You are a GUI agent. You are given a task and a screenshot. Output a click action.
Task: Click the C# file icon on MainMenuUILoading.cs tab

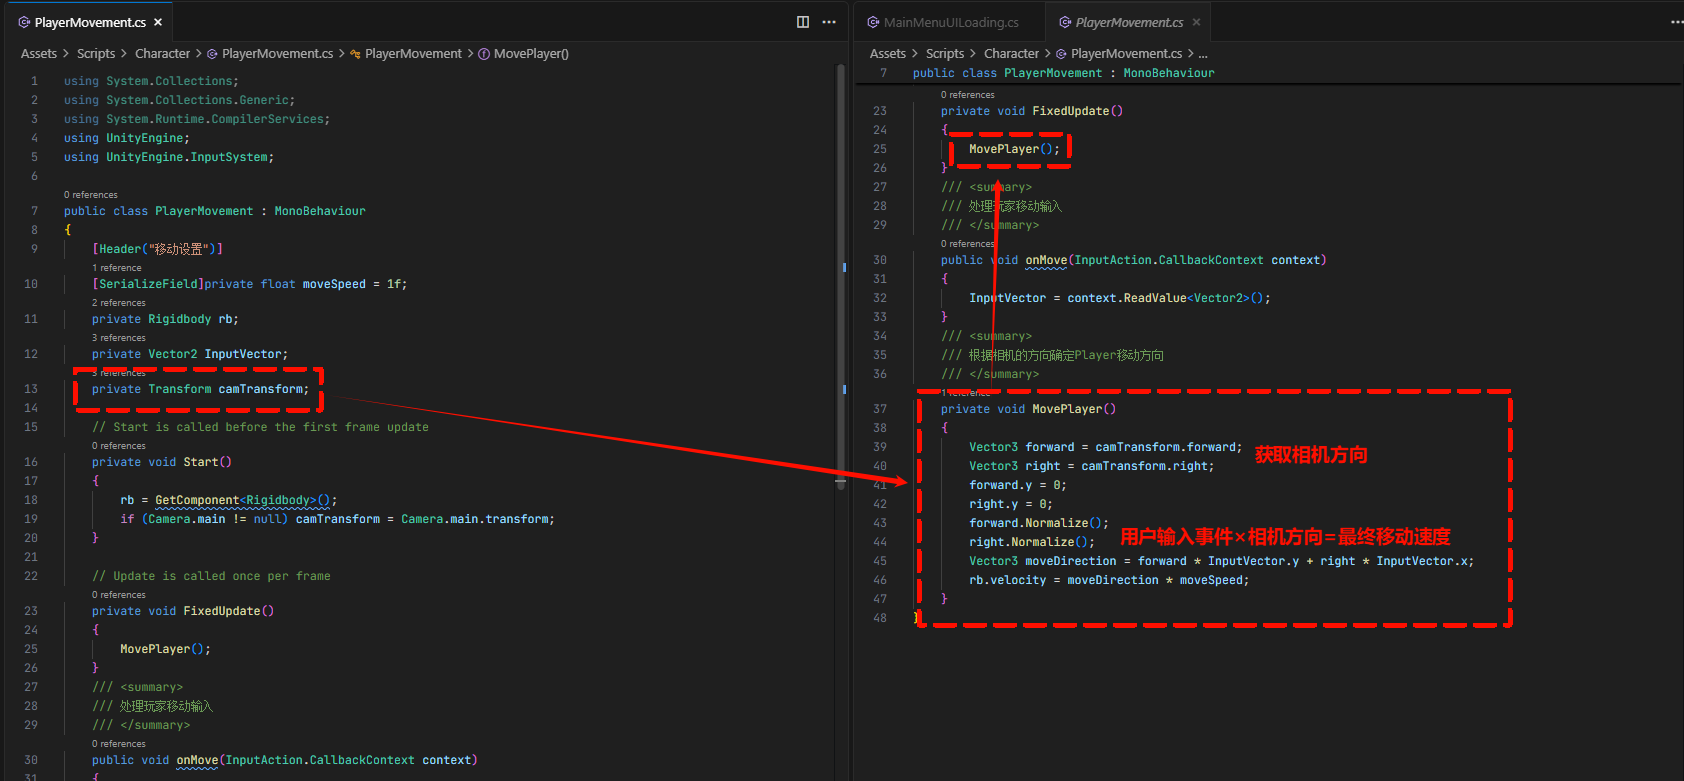tap(873, 22)
